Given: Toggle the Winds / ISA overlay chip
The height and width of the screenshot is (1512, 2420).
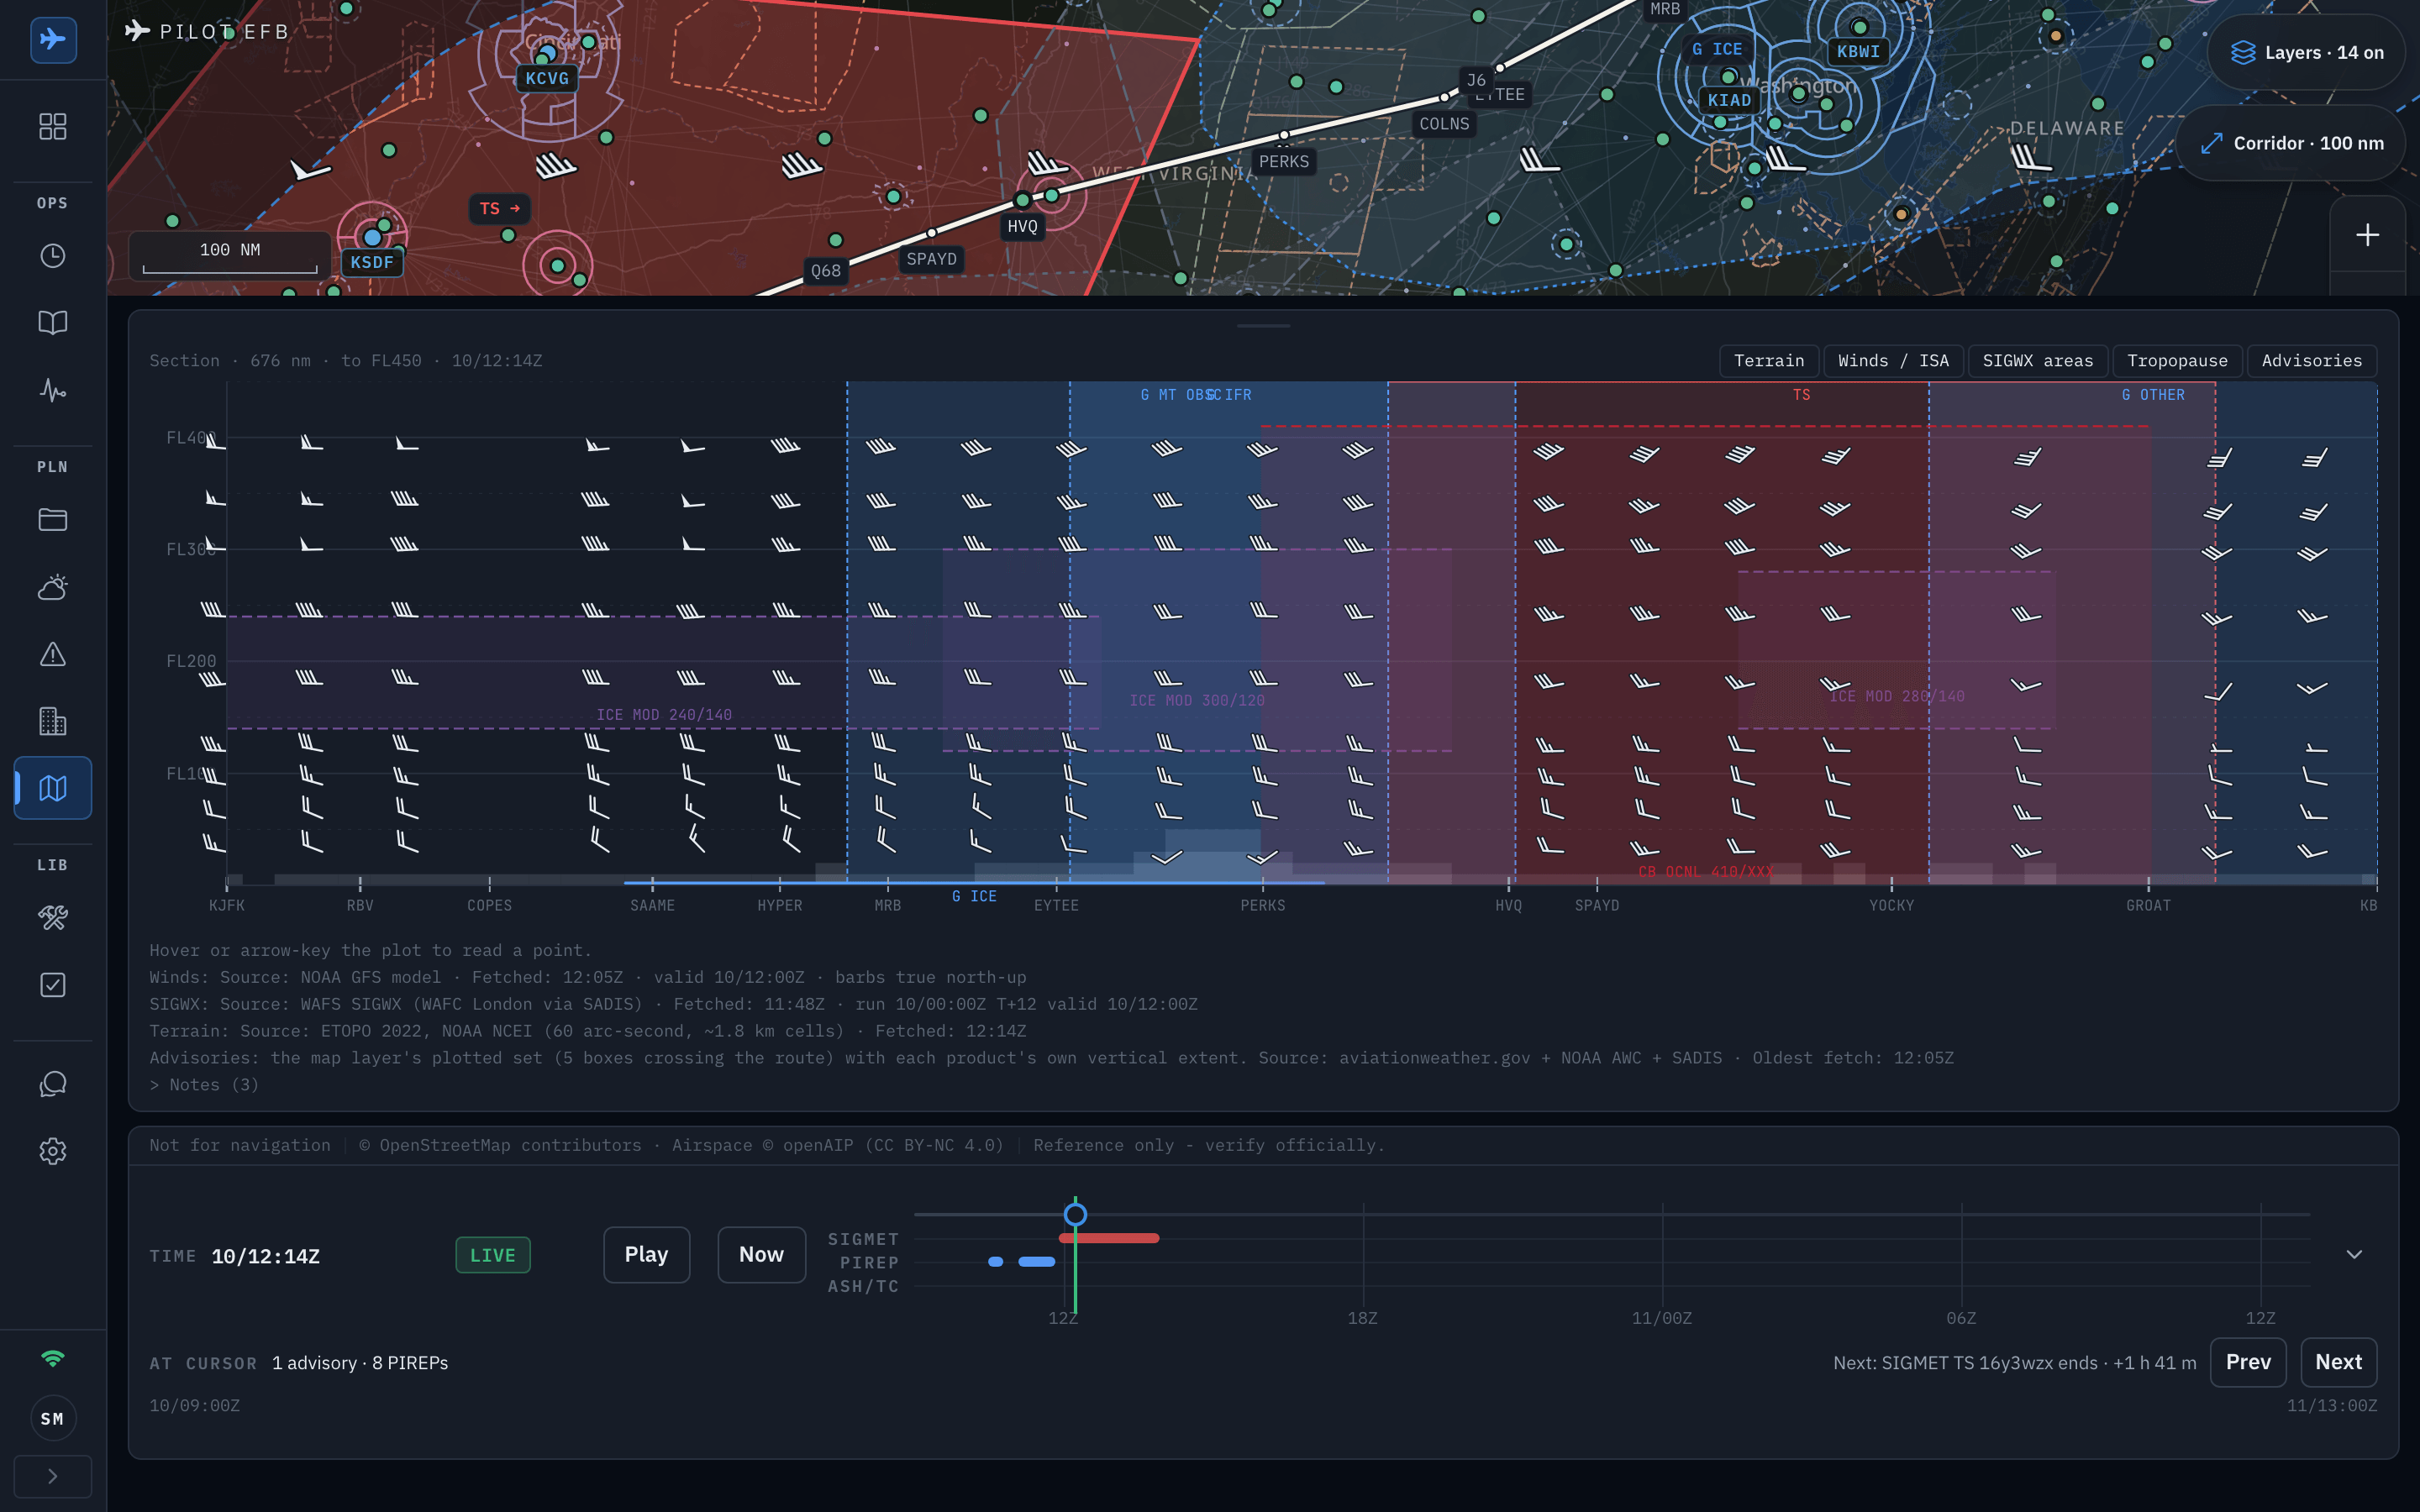Looking at the screenshot, I should tap(1893, 361).
